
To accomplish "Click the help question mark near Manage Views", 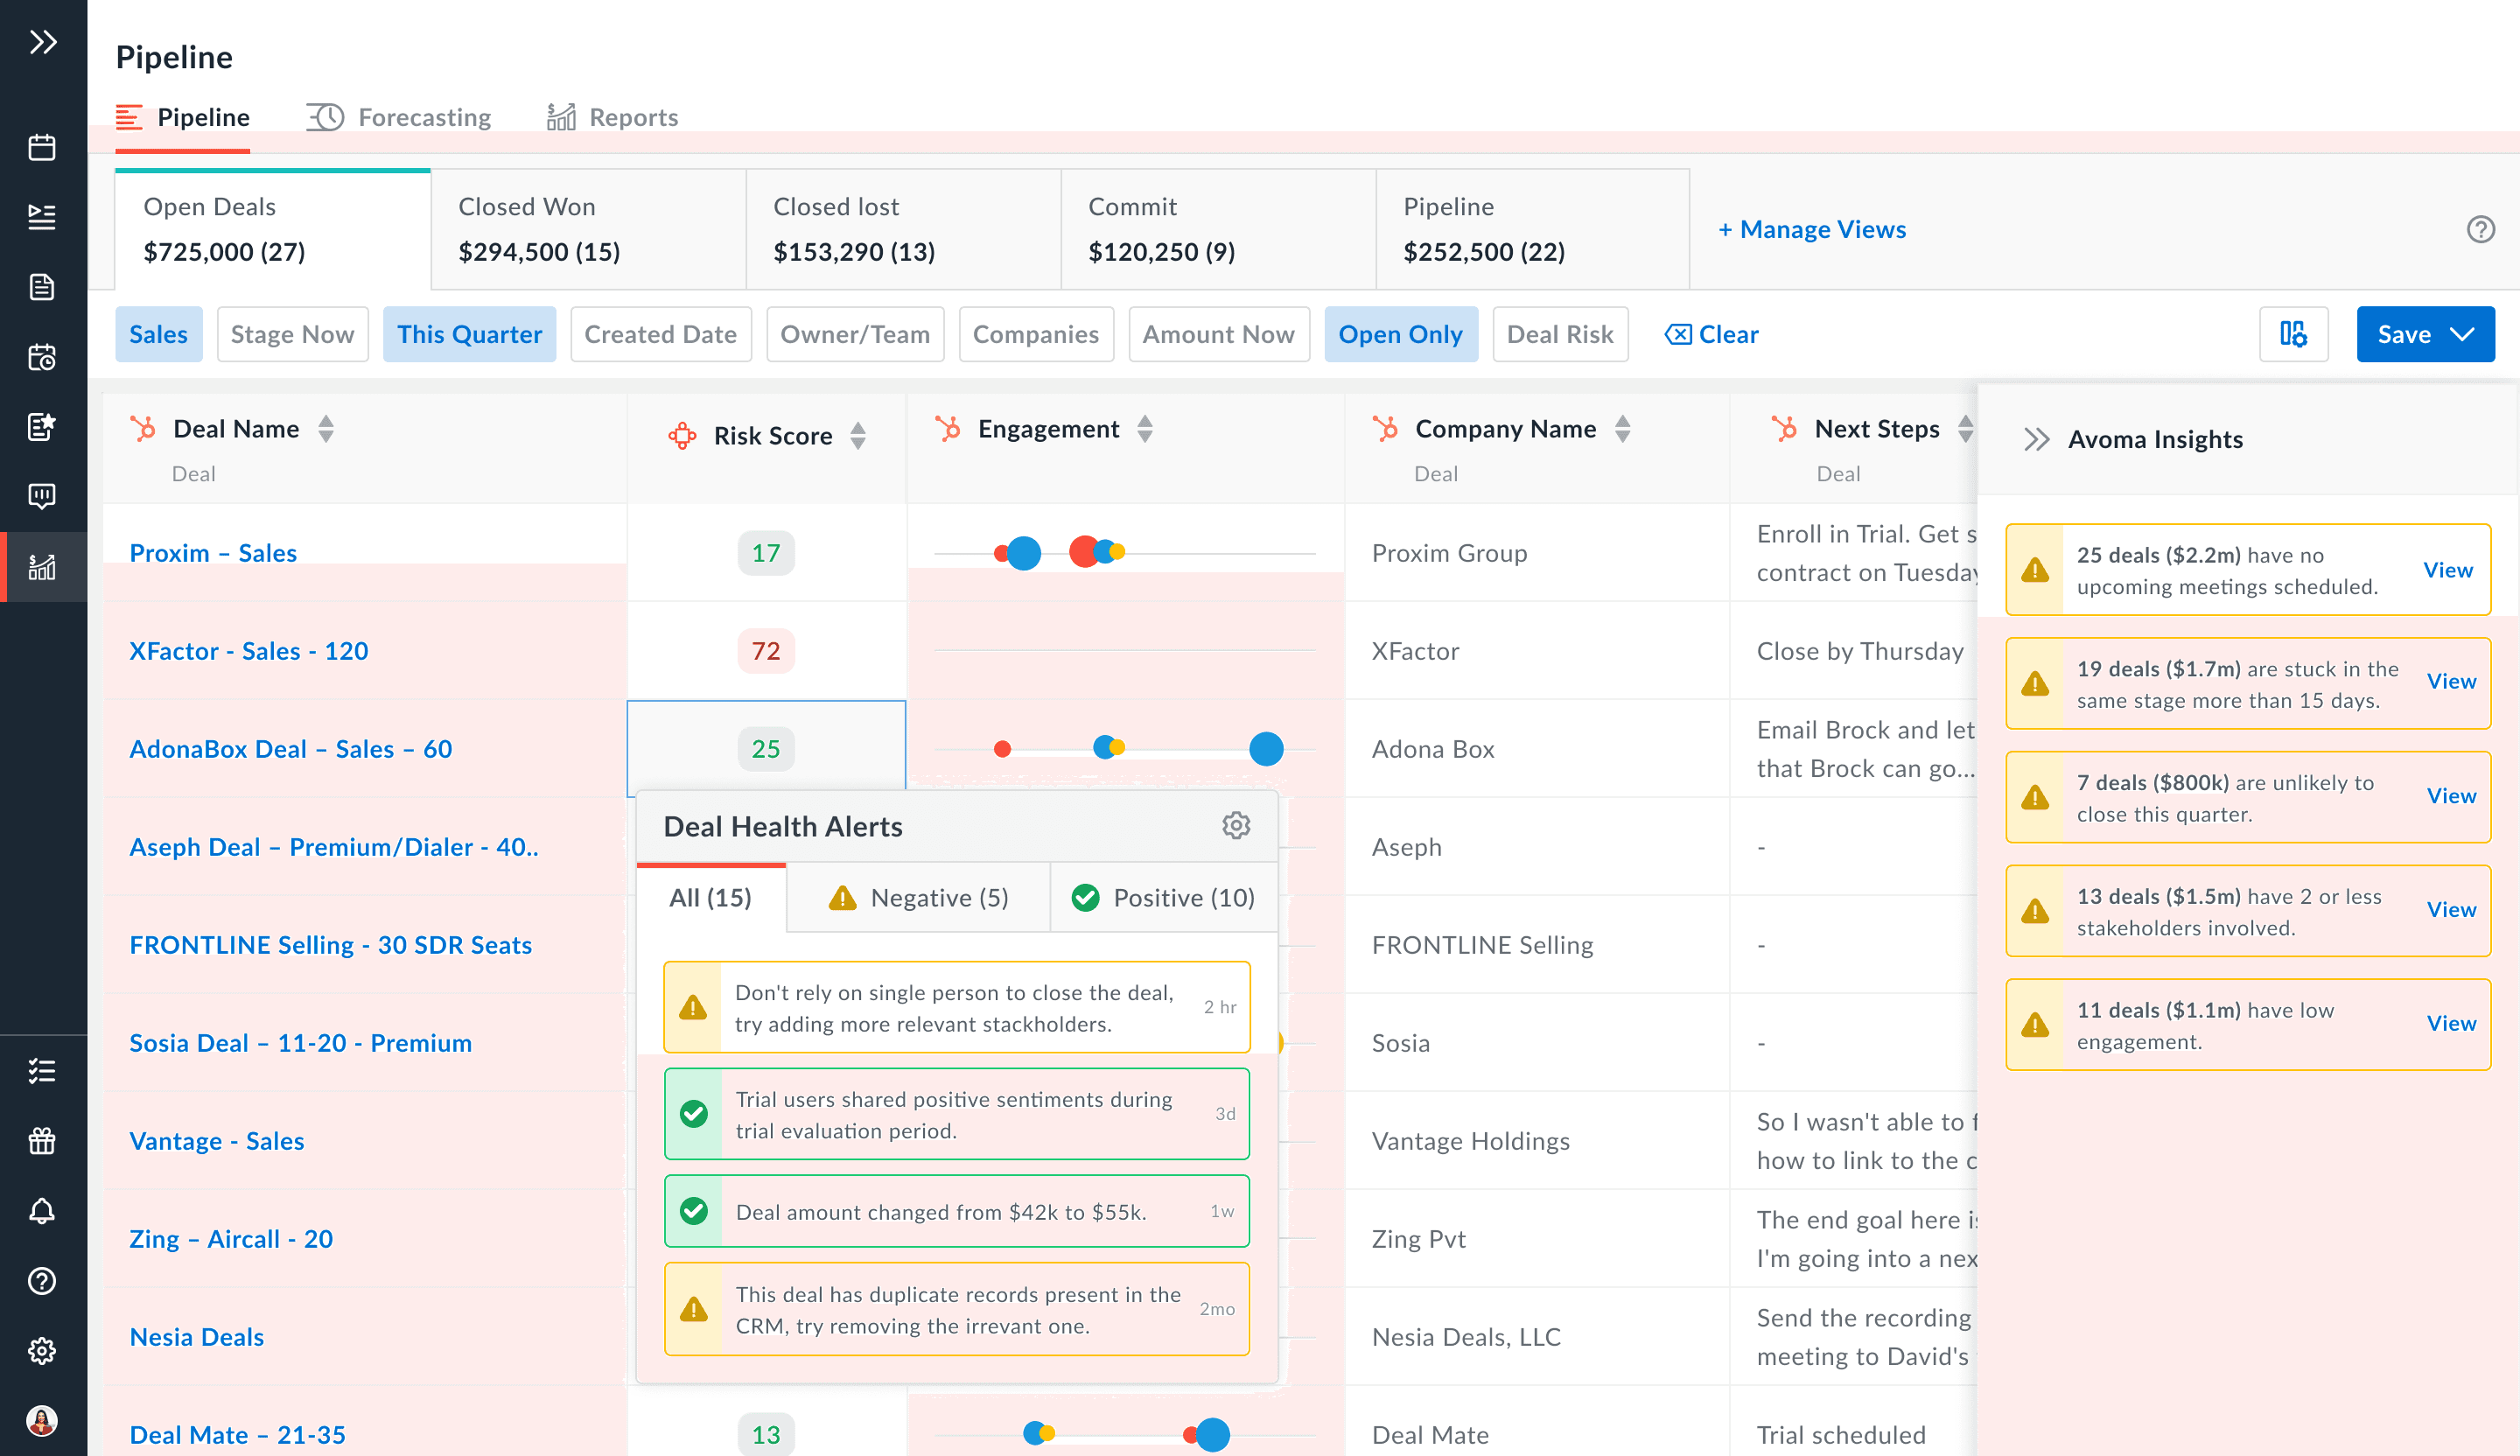I will point(2480,229).
